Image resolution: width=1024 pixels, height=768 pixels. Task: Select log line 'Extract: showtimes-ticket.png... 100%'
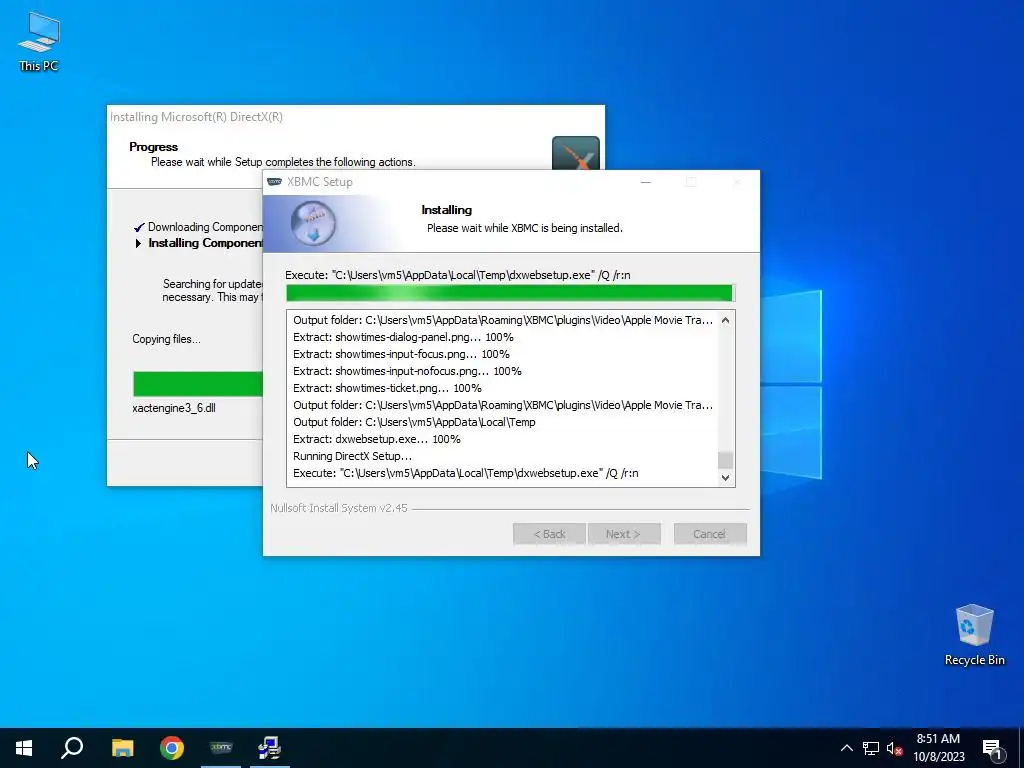coord(387,388)
